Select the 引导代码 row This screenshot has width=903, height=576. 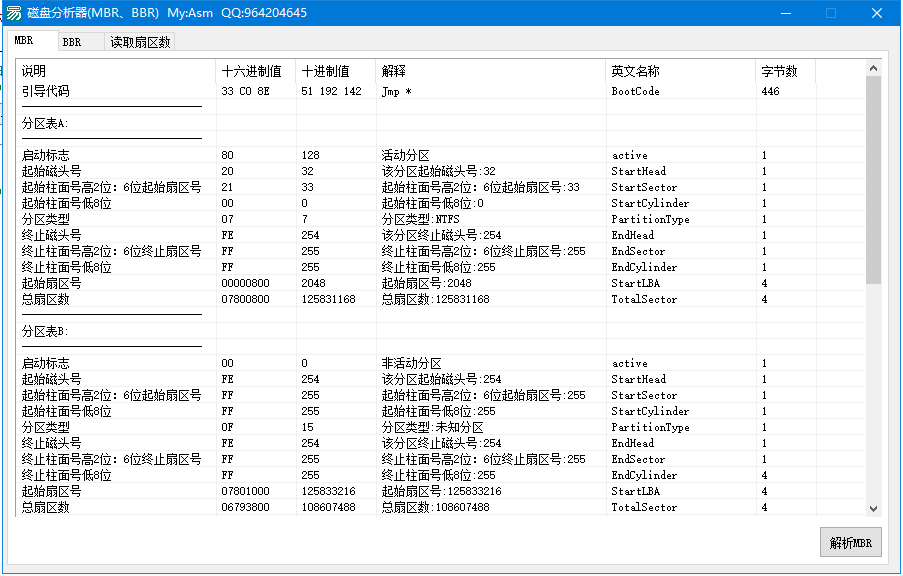pyautogui.click(x=441, y=91)
